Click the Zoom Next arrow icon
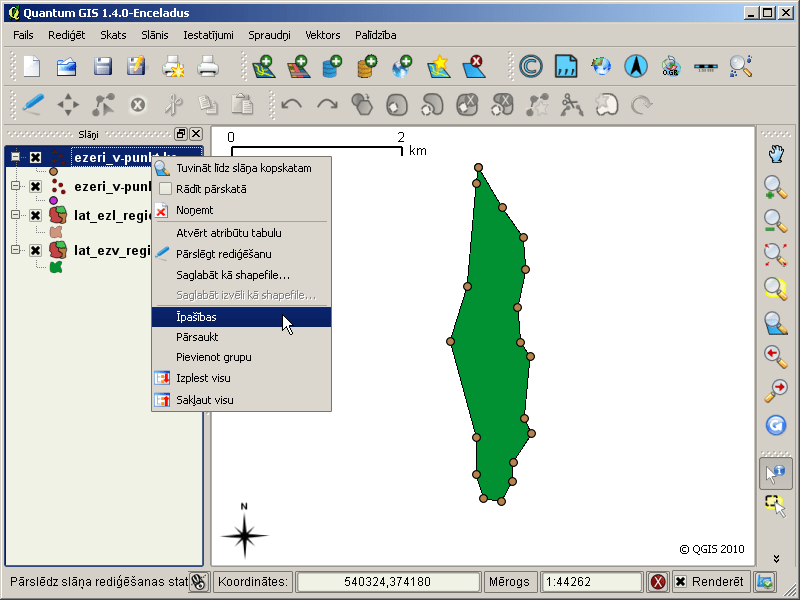 click(776, 391)
